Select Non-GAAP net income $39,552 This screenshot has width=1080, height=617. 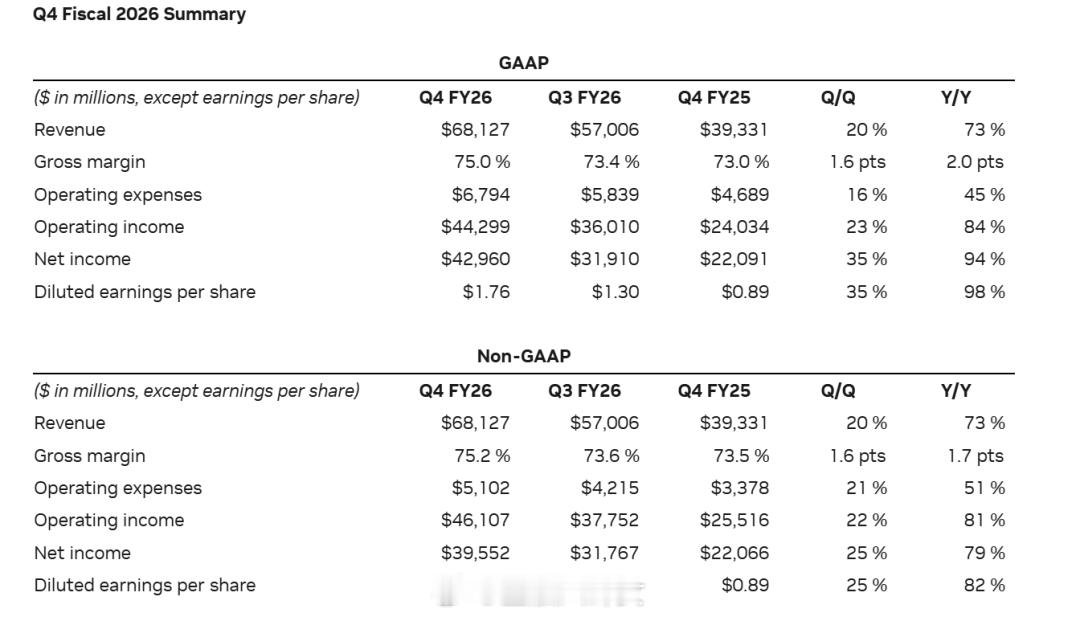[475, 553]
